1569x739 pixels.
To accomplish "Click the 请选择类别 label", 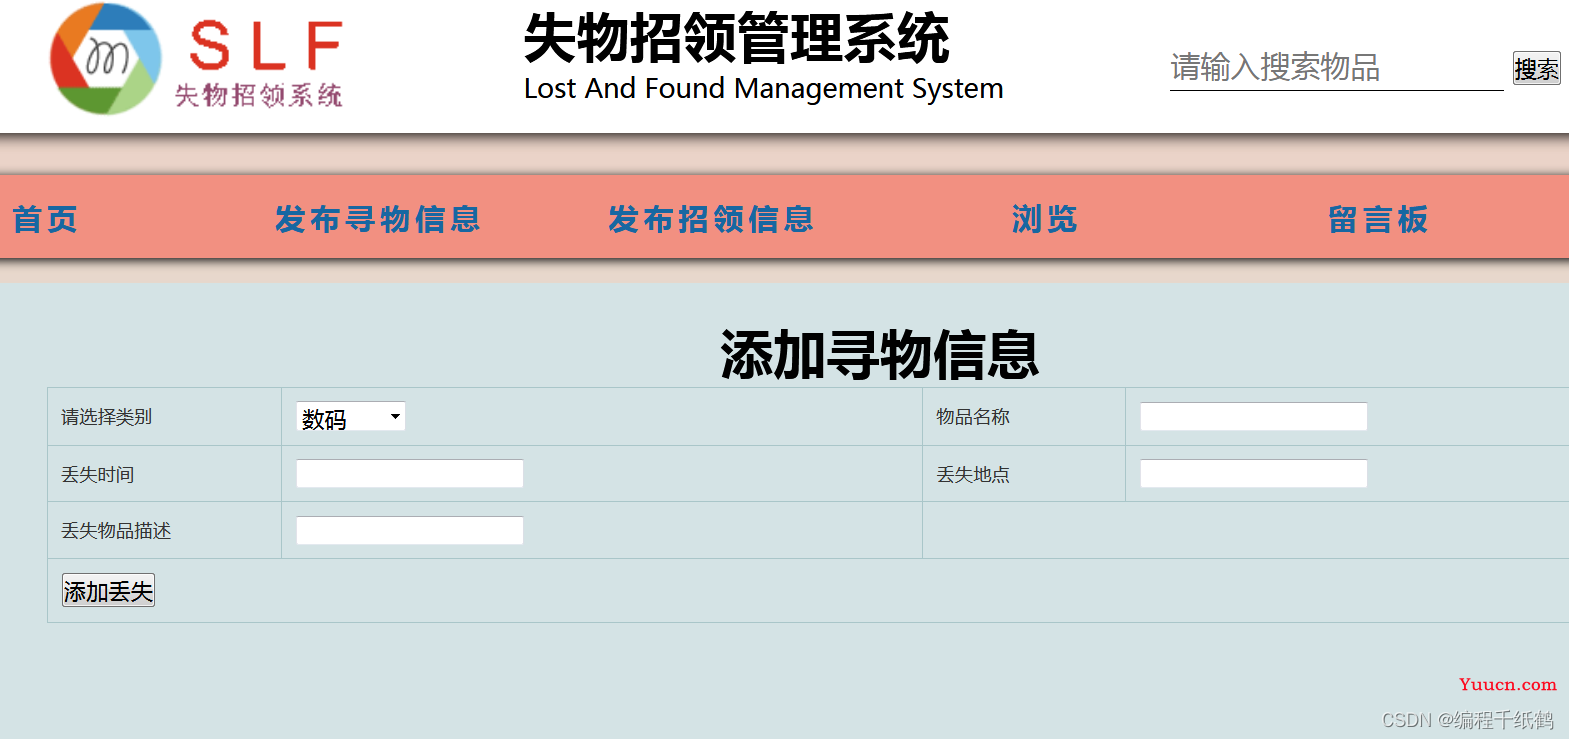I will [x=107, y=417].
